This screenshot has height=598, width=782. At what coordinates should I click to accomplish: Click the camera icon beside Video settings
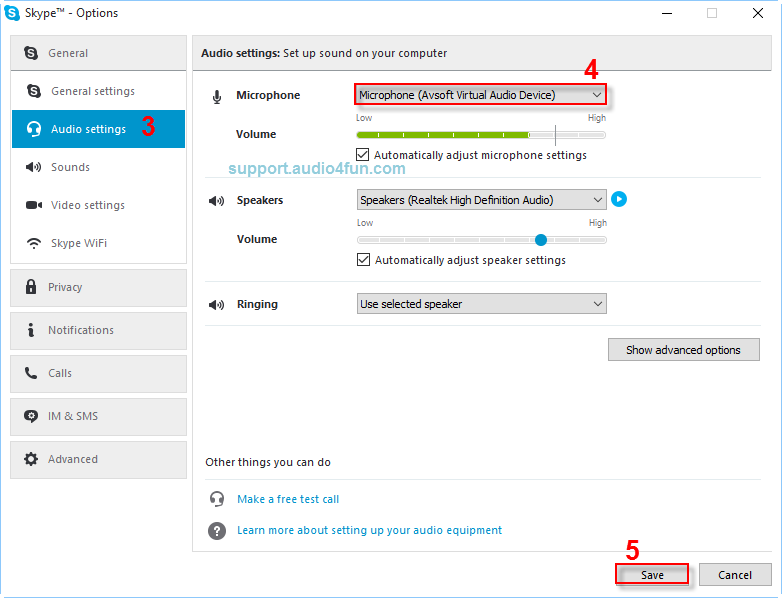coord(34,205)
